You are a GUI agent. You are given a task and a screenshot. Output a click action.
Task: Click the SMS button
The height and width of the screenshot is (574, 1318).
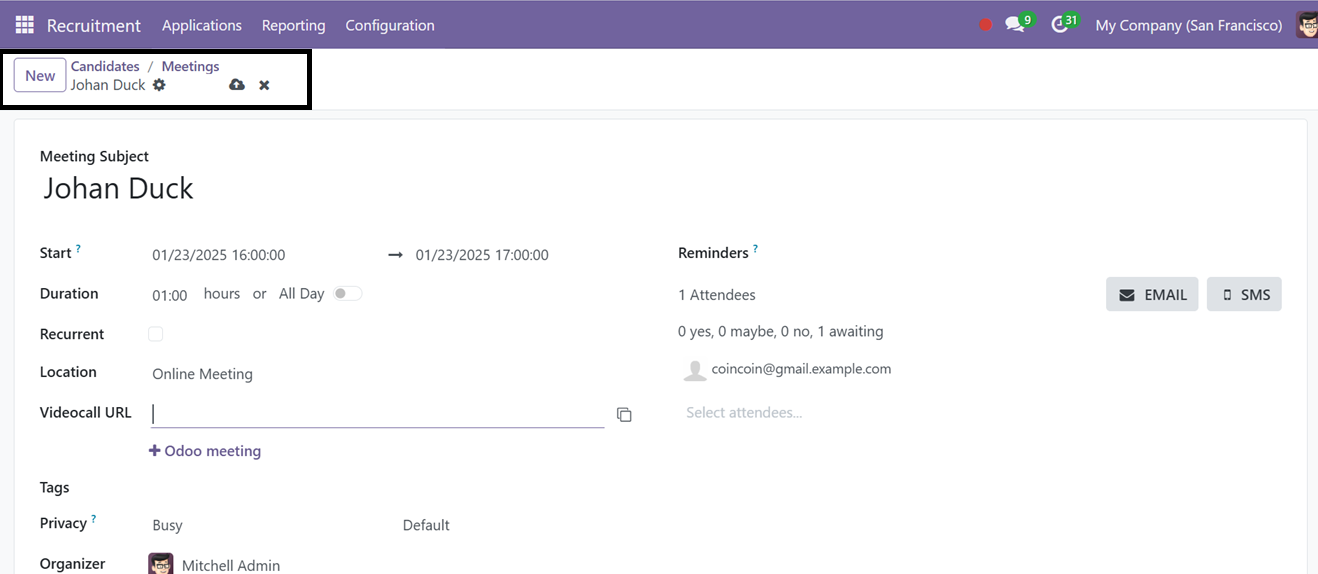pos(1244,294)
